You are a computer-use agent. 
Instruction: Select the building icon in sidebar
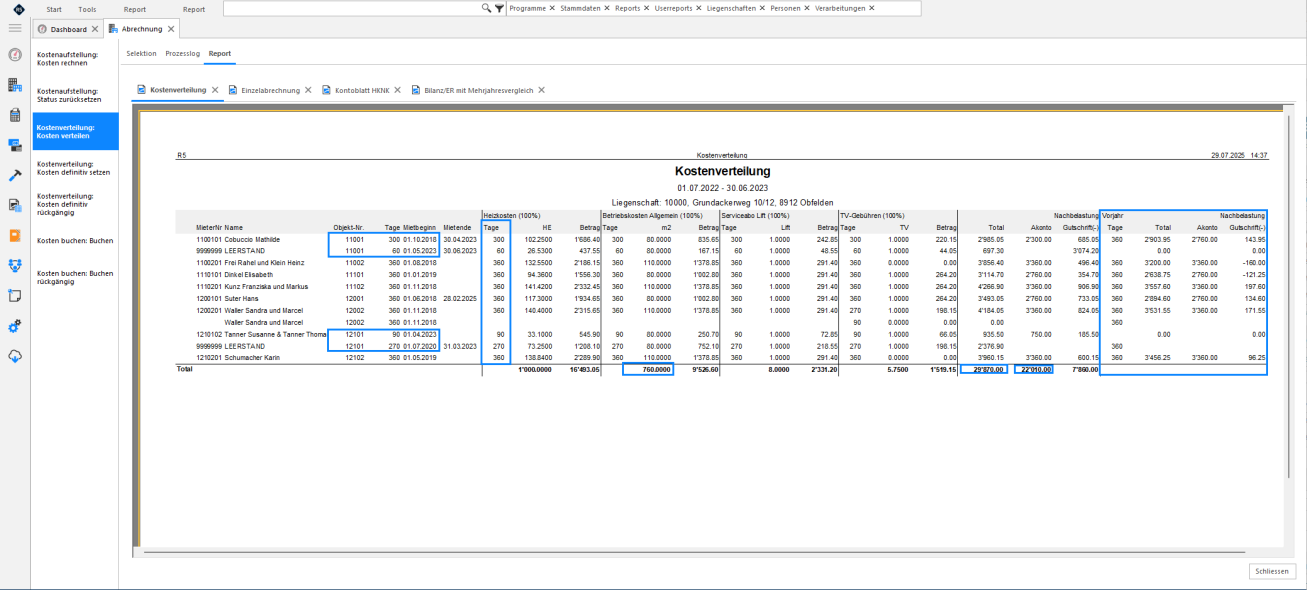pos(14,86)
